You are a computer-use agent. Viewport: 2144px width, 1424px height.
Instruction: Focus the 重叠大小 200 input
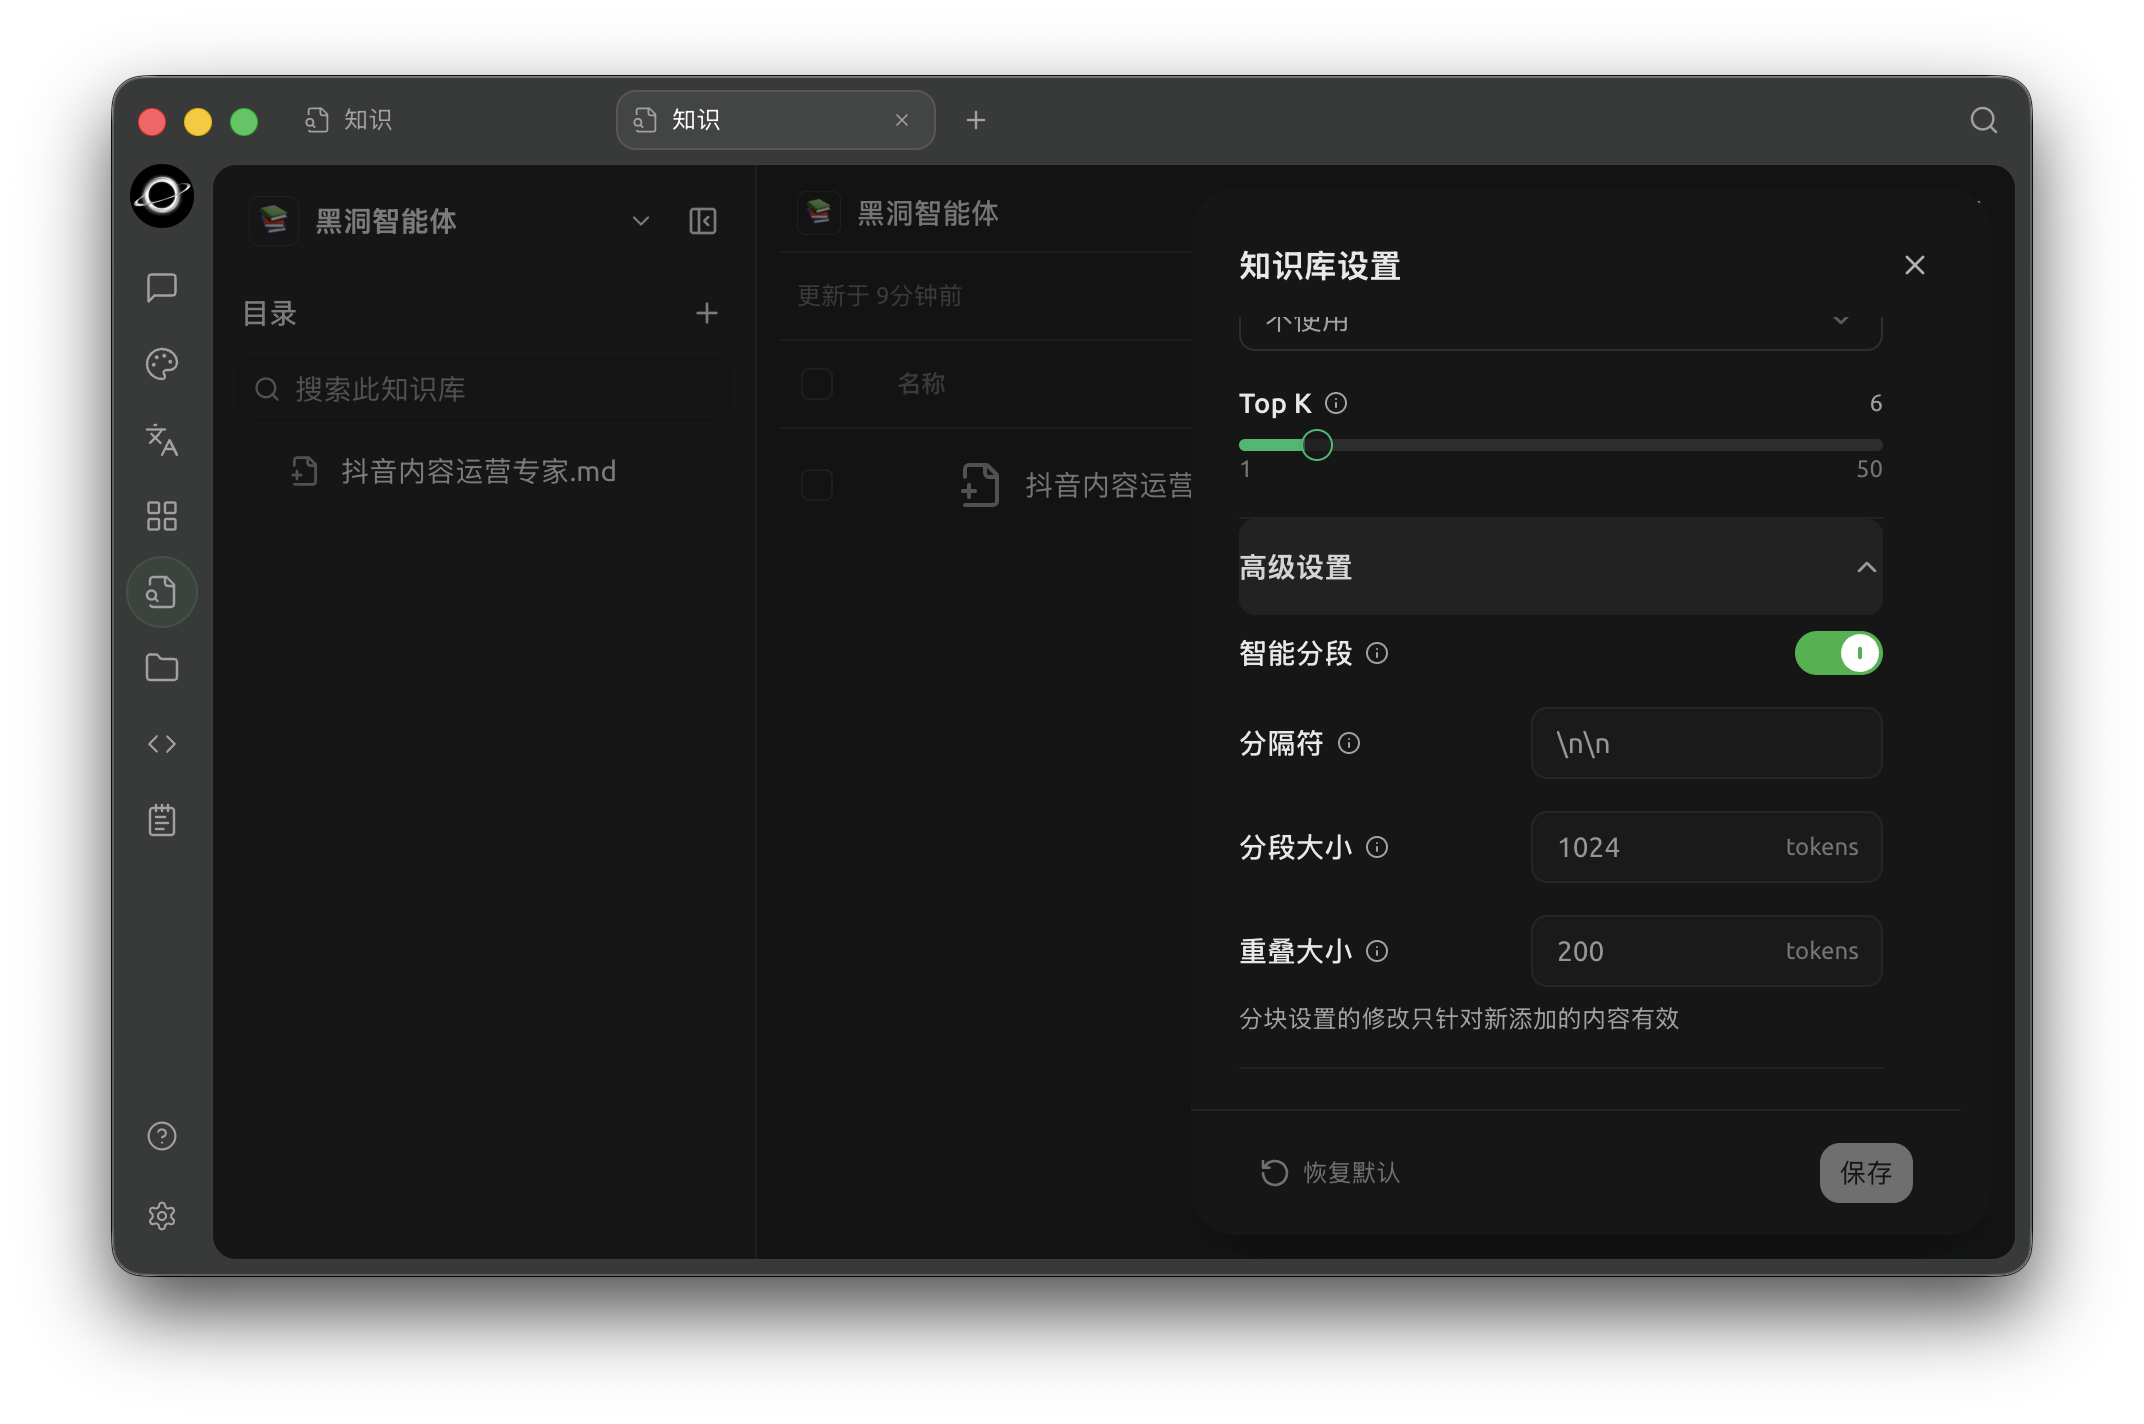click(x=1706, y=951)
